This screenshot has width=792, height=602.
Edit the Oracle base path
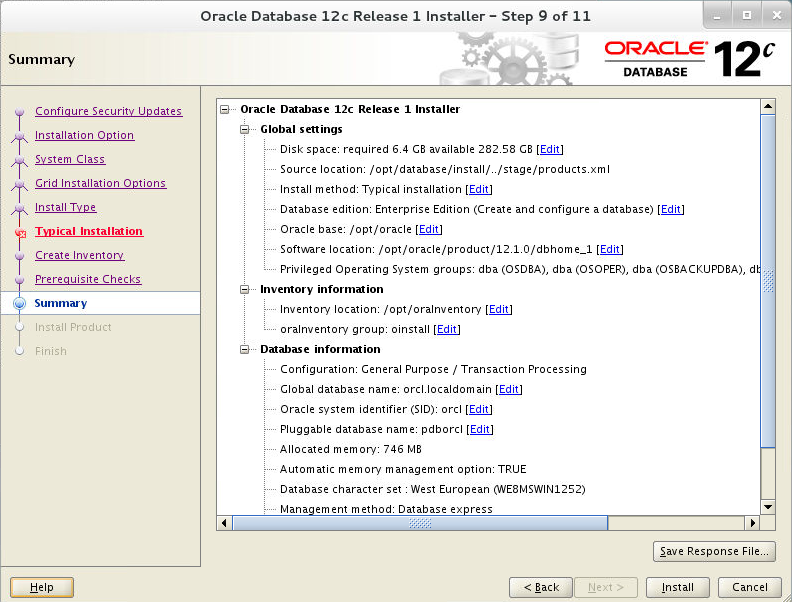click(429, 229)
